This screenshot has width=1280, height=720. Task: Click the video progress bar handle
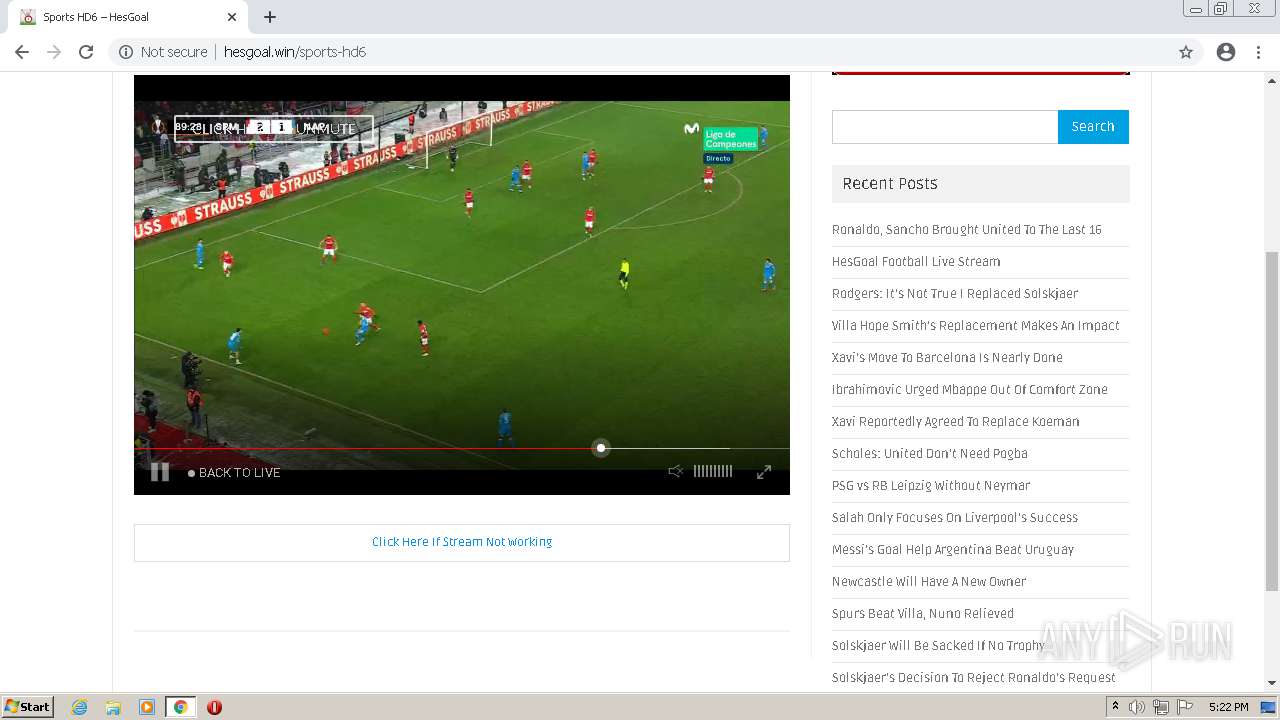[x=601, y=448]
